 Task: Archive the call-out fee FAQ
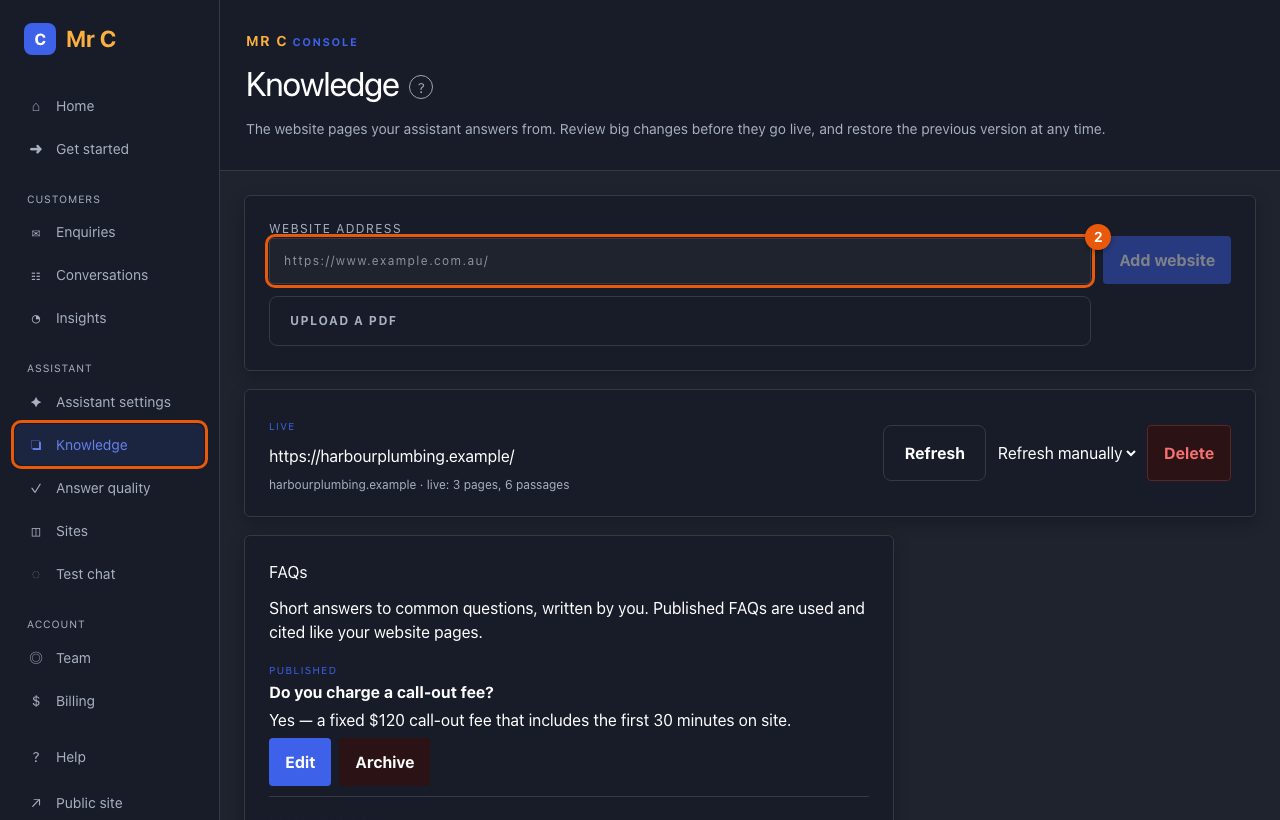(385, 762)
